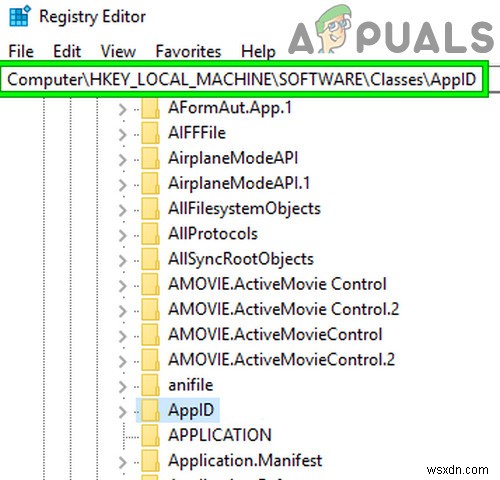Expand the AMOVIE.ActiveMovieControl key

click(x=123, y=336)
